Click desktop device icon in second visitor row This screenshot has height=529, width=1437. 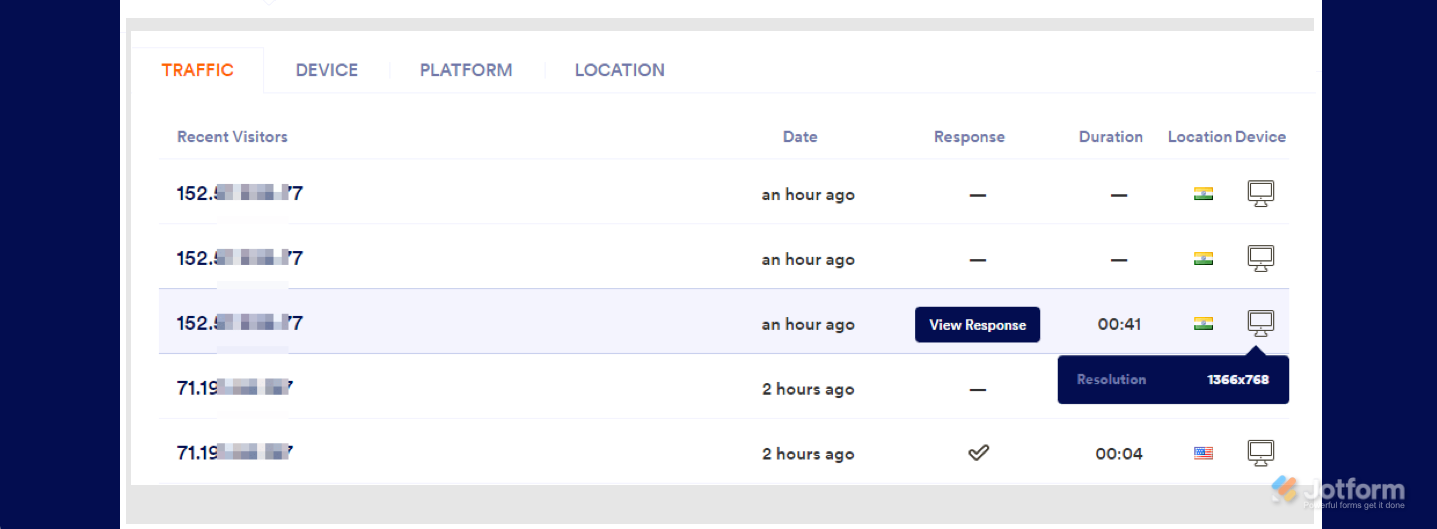1261,259
